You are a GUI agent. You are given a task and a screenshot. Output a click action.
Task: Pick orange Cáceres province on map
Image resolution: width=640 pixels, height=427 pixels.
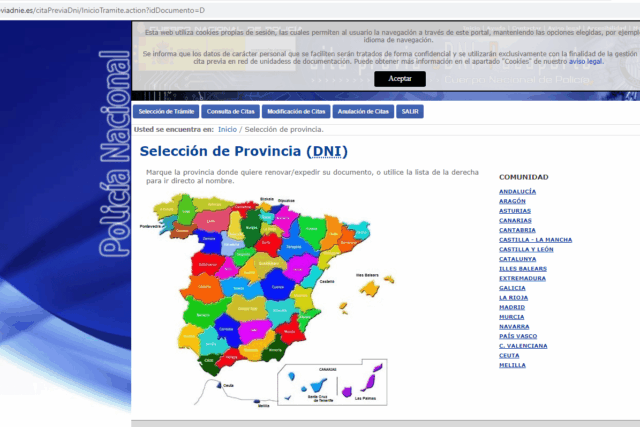(x=203, y=287)
